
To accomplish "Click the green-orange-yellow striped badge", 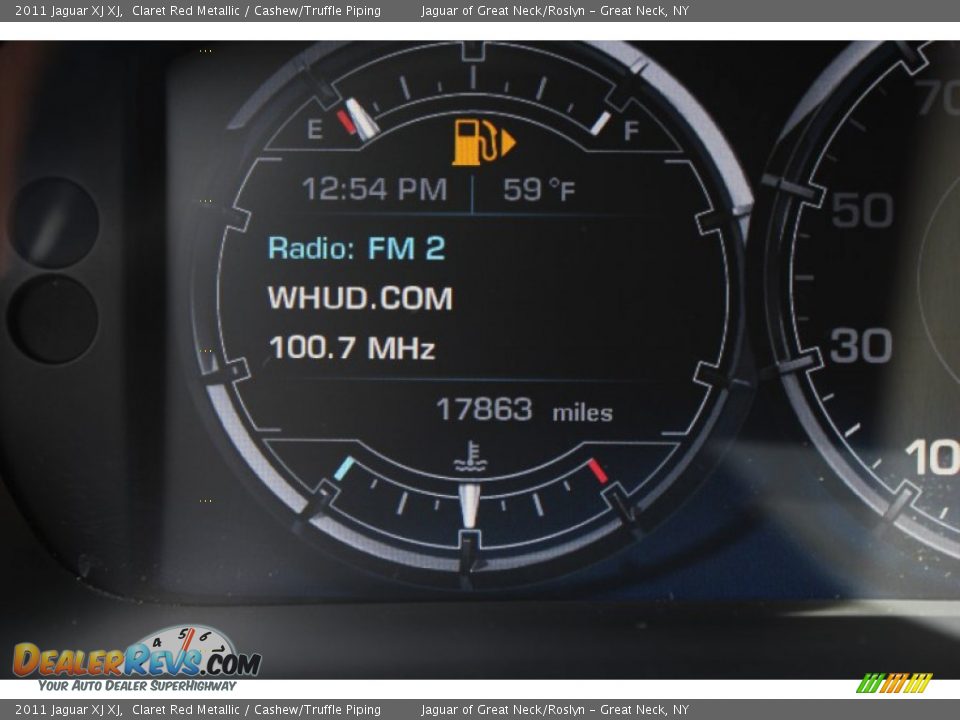I will (894, 683).
